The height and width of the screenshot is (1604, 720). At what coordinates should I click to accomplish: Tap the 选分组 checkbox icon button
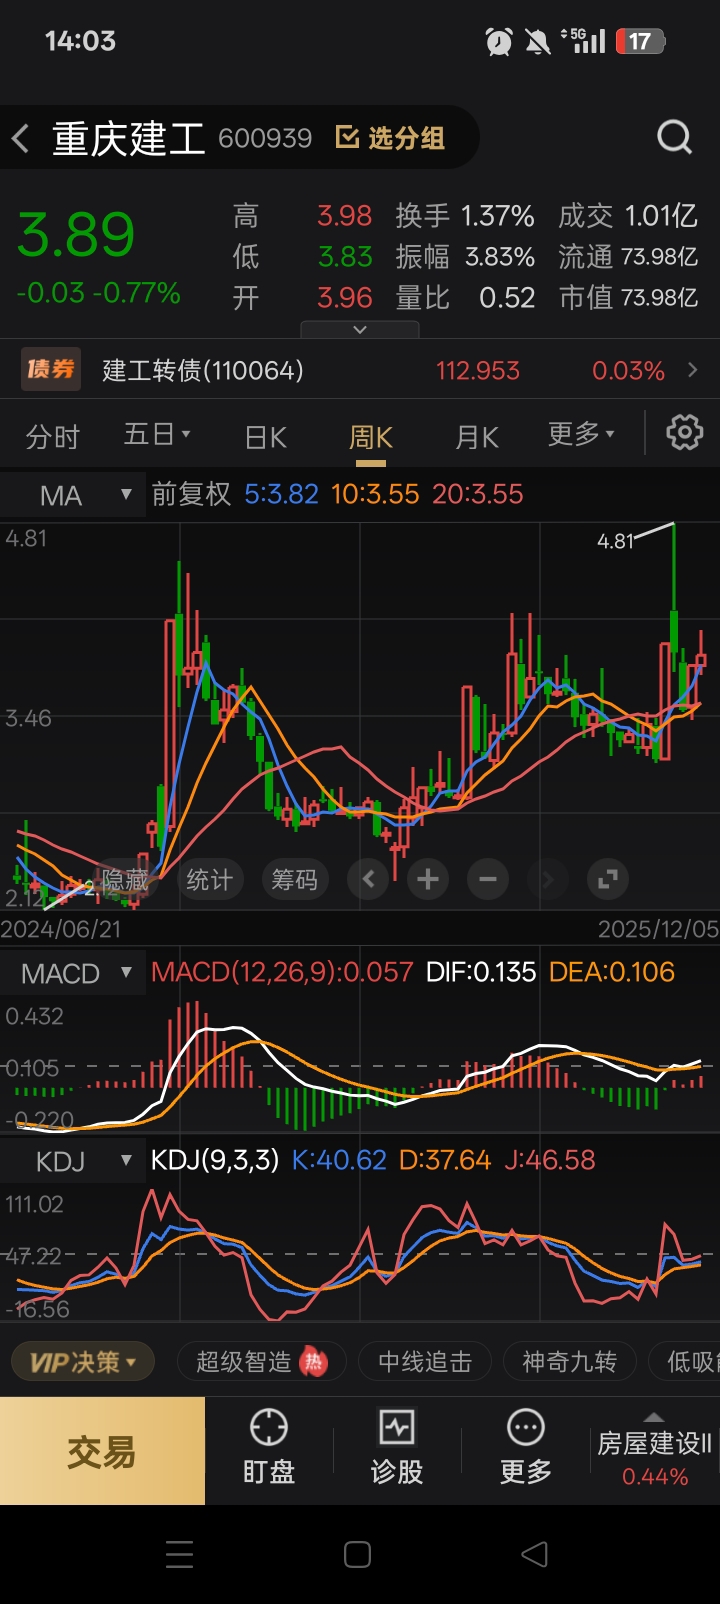point(391,138)
